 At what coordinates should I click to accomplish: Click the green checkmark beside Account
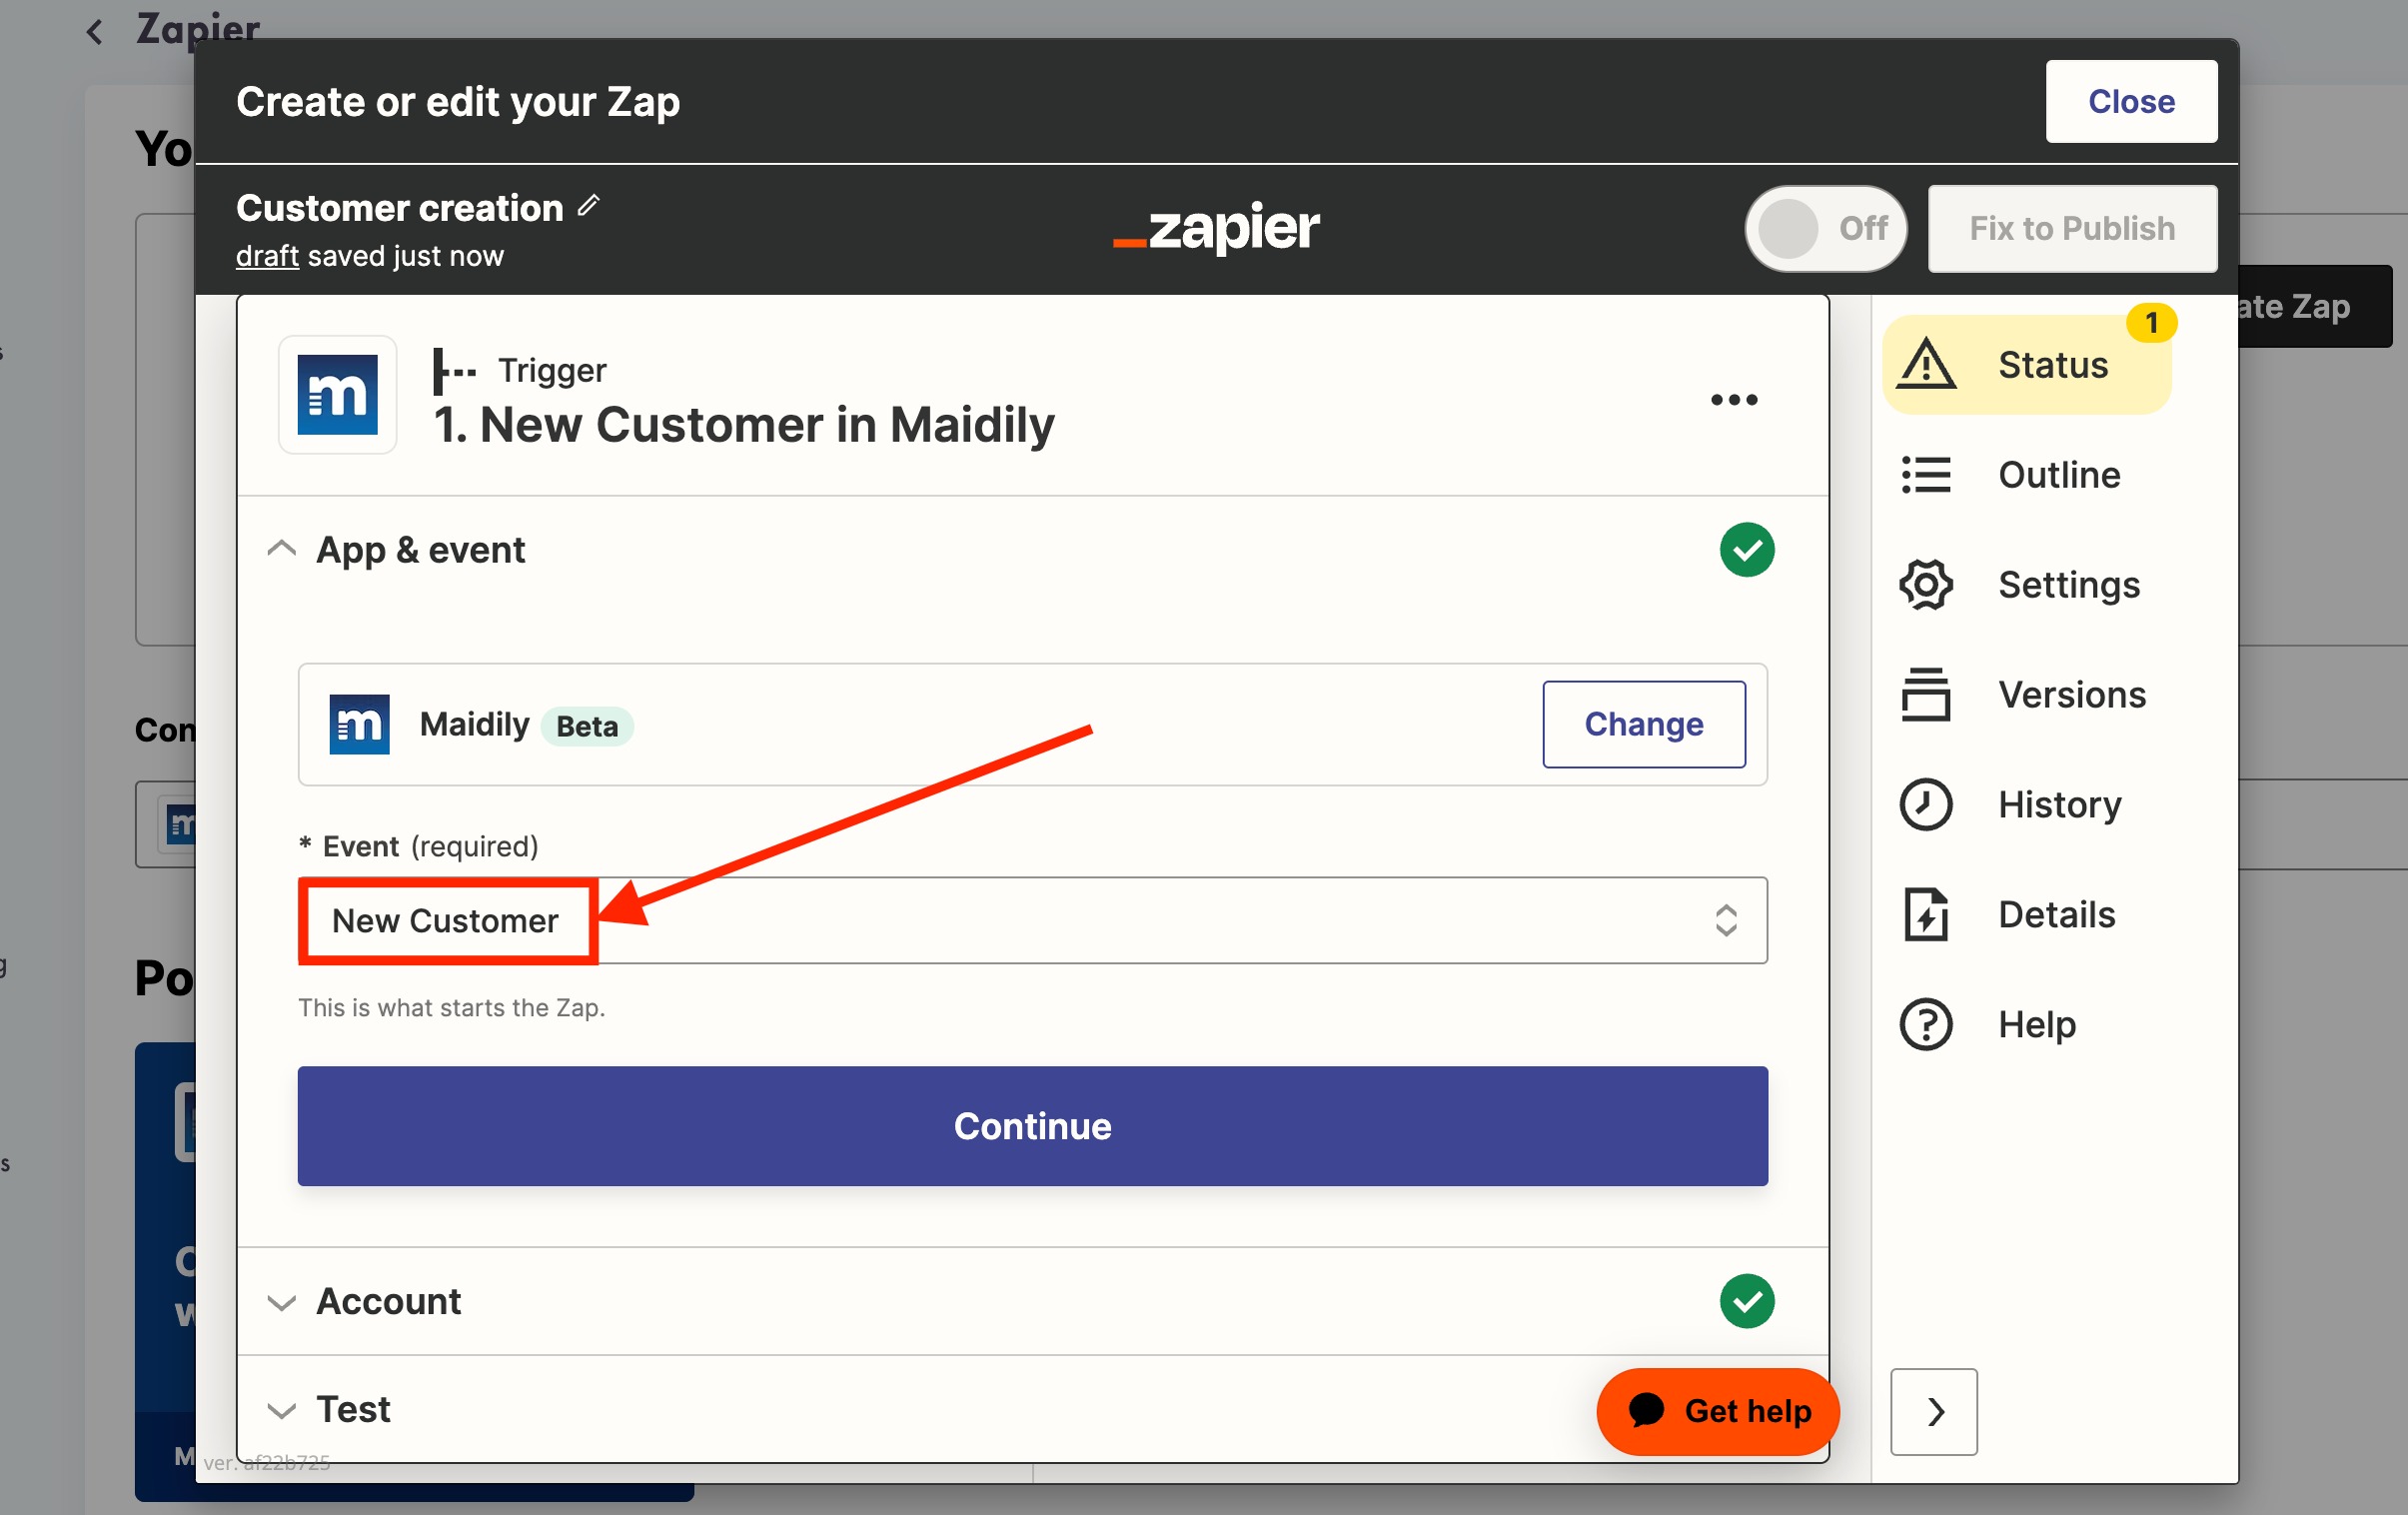coord(1747,1301)
